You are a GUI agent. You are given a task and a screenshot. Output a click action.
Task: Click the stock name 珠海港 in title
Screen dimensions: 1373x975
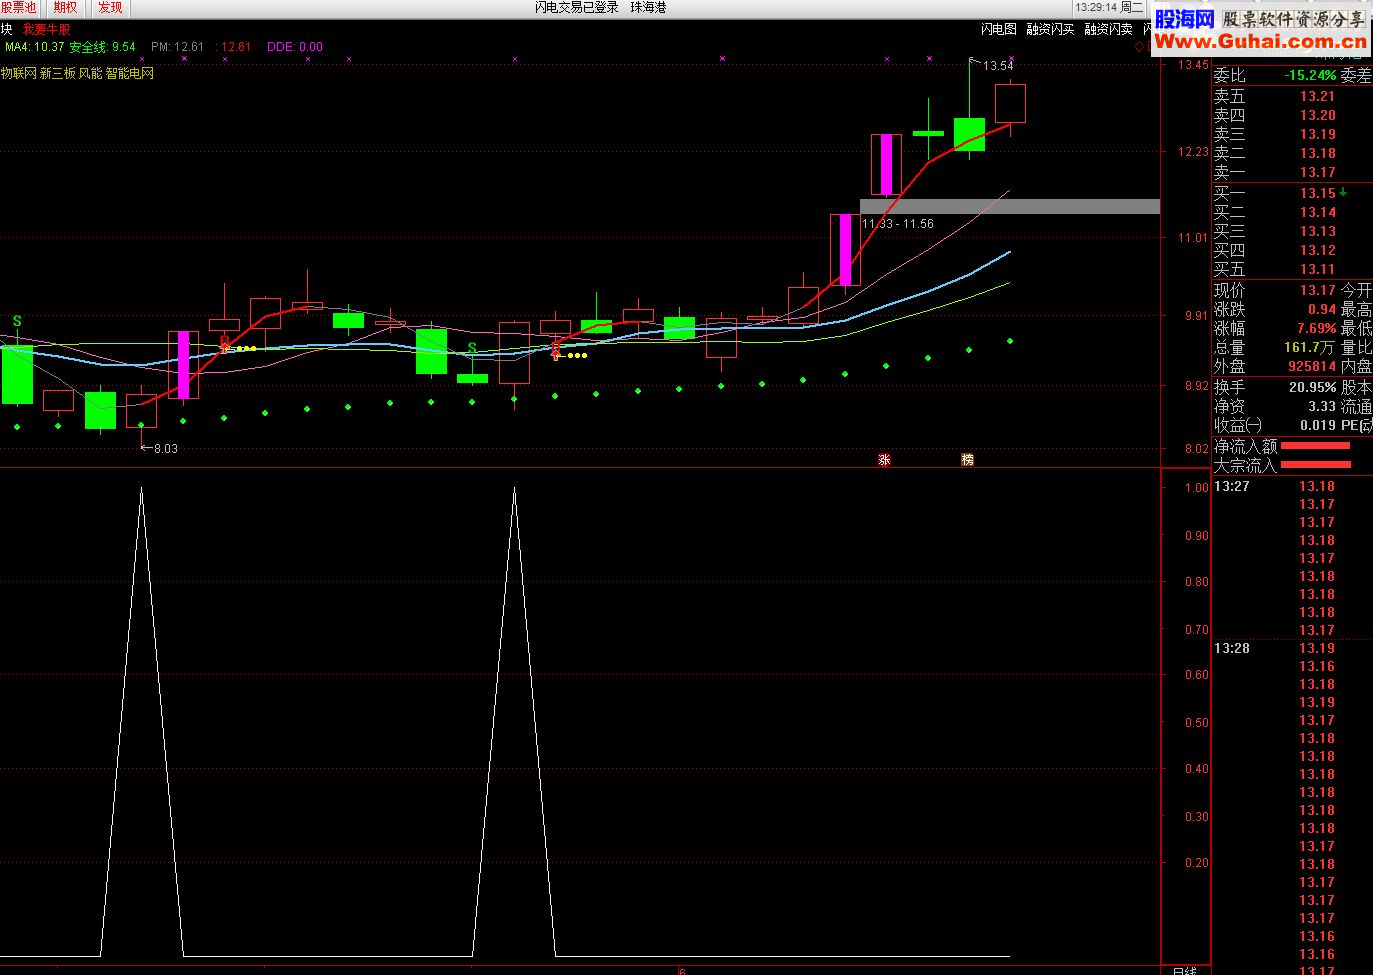[x=648, y=7]
